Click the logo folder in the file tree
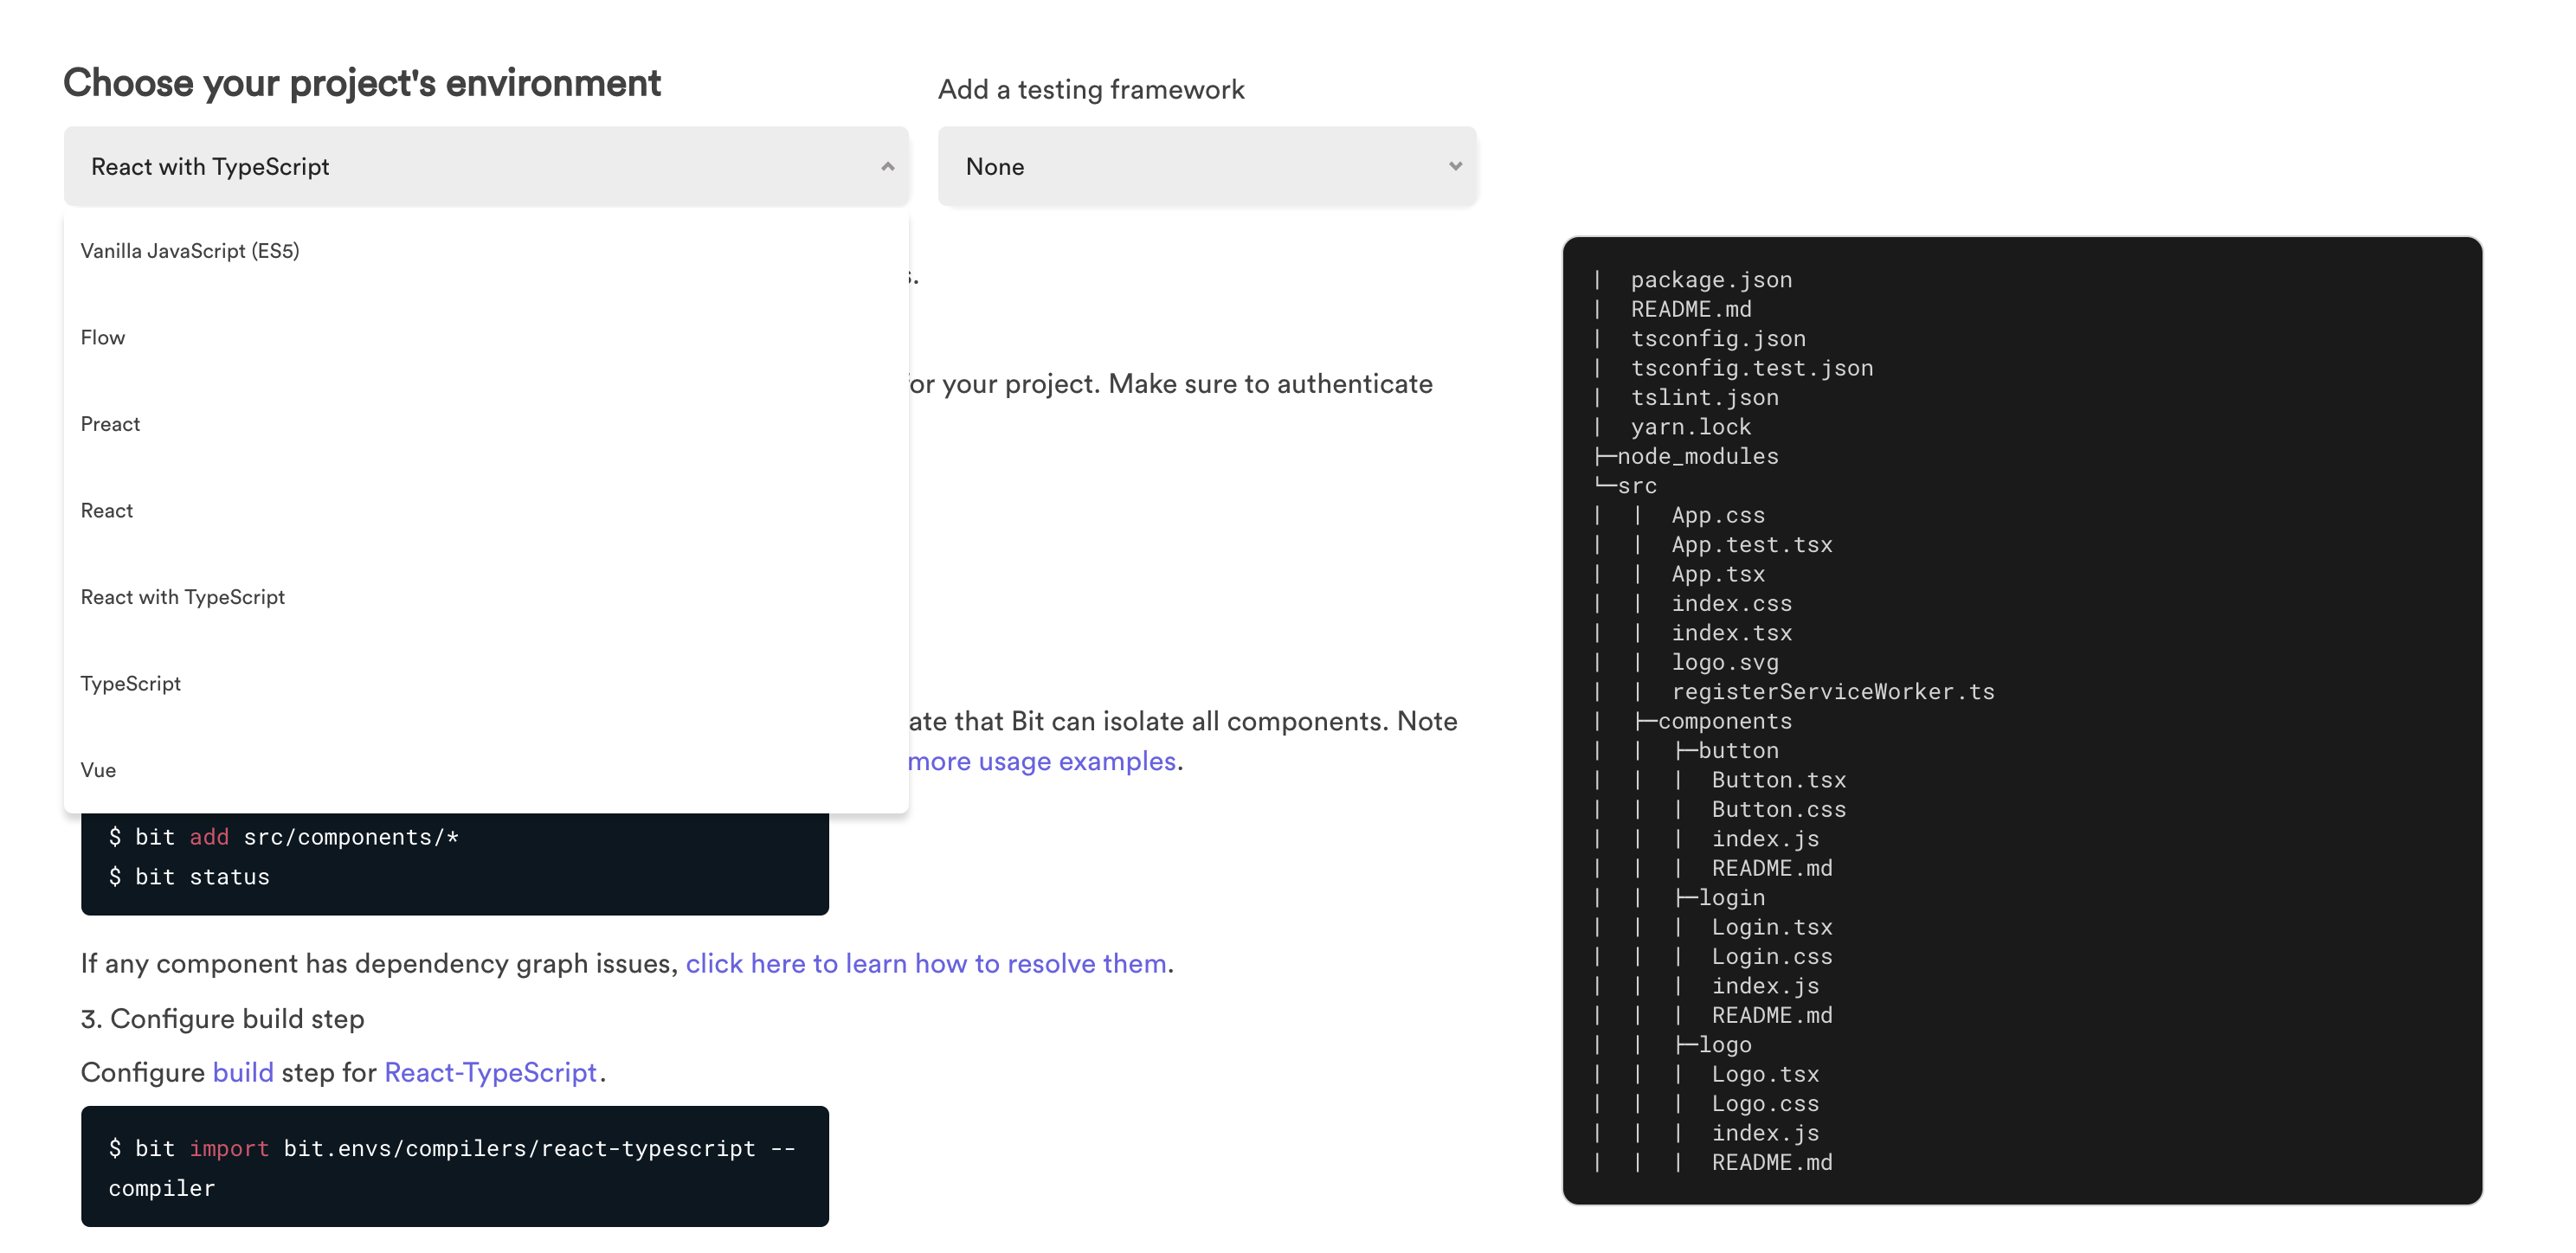2576x1253 pixels. click(1725, 1045)
